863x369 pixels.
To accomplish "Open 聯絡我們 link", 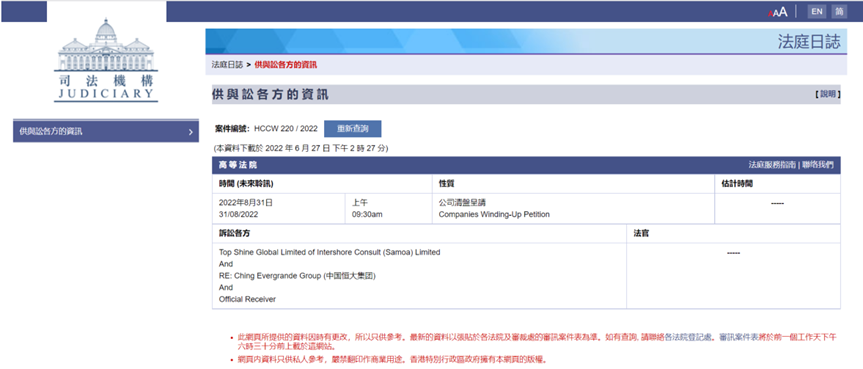I will click(x=817, y=165).
